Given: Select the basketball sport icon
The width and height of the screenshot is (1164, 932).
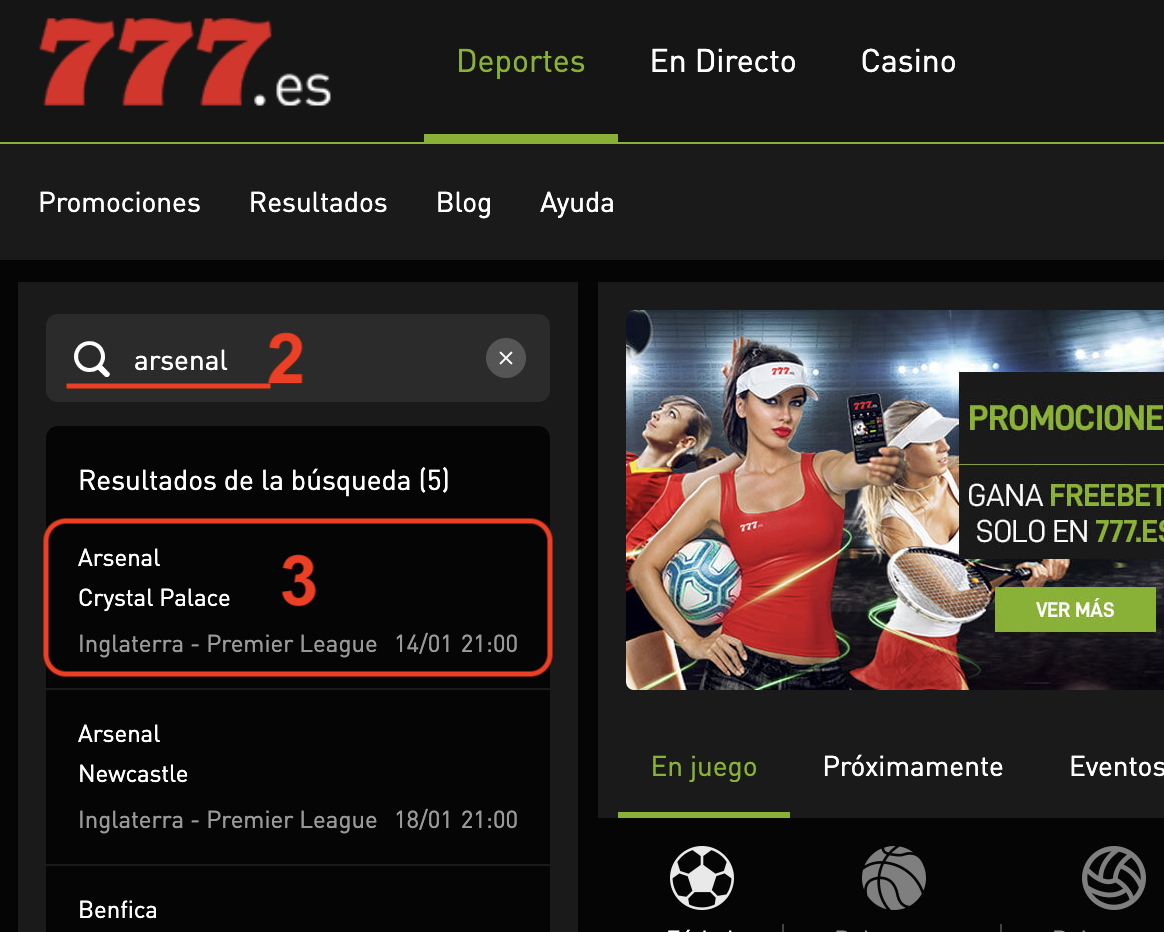Looking at the screenshot, I should [x=894, y=878].
